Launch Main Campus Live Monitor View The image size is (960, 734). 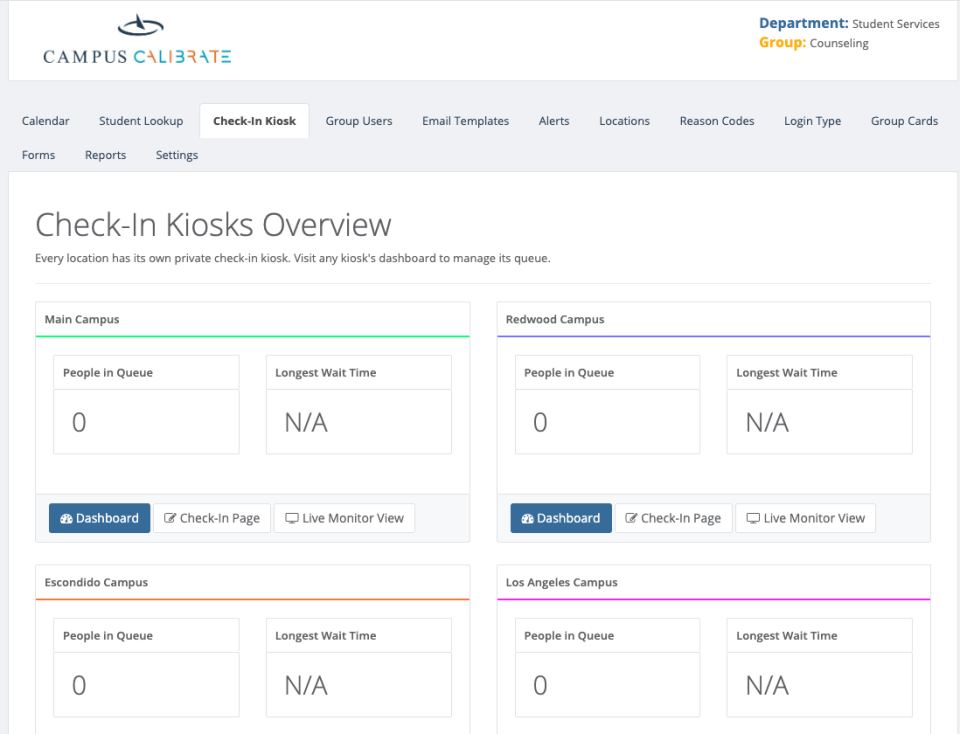[344, 518]
